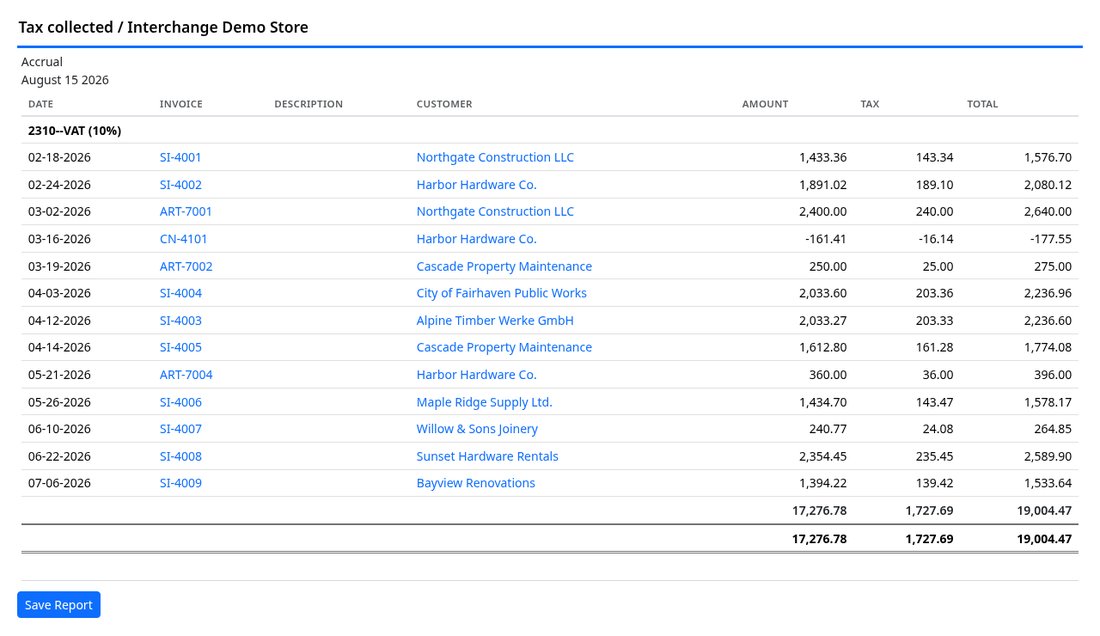Open Northgate Construction LLC on ART-7001 row
Screen dimensions: 1100x636
tap(495, 211)
